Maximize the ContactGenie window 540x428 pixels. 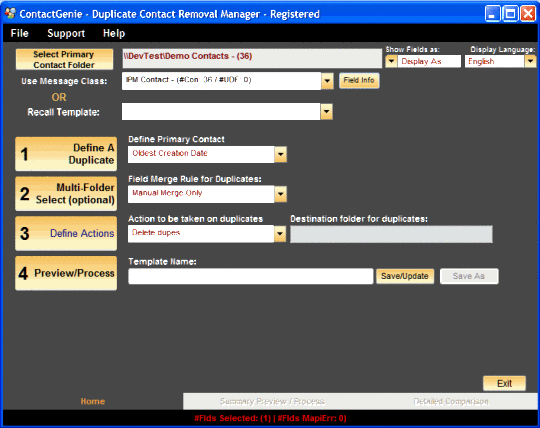point(510,14)
